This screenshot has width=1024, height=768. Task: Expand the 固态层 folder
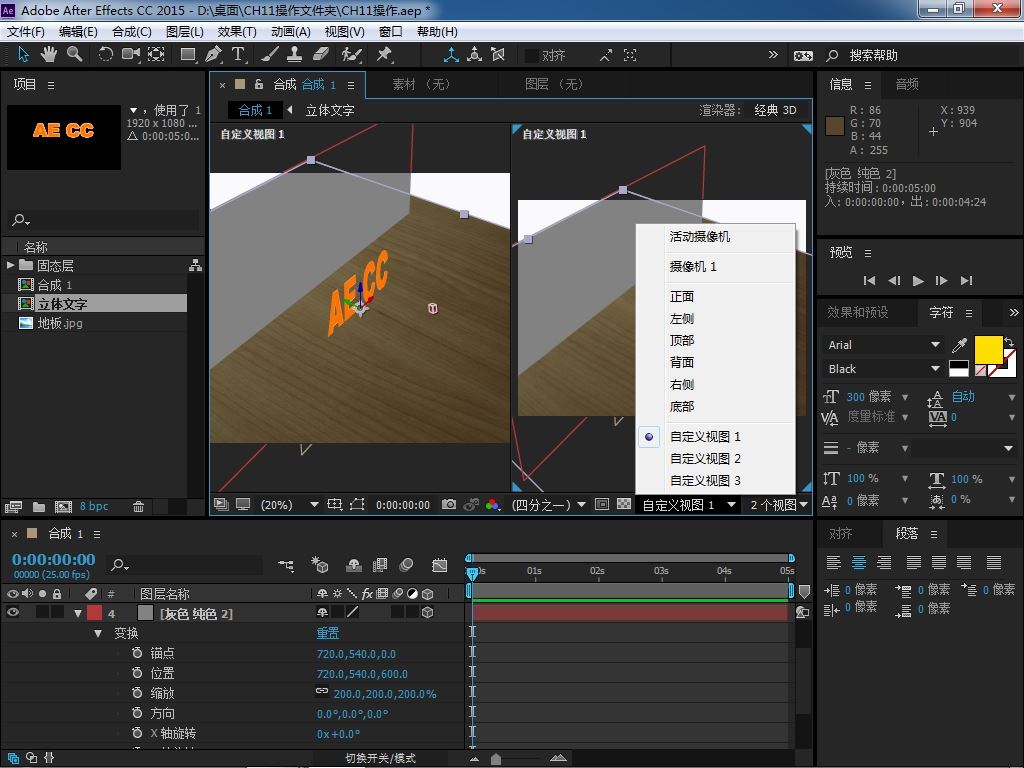pos(10,265)
